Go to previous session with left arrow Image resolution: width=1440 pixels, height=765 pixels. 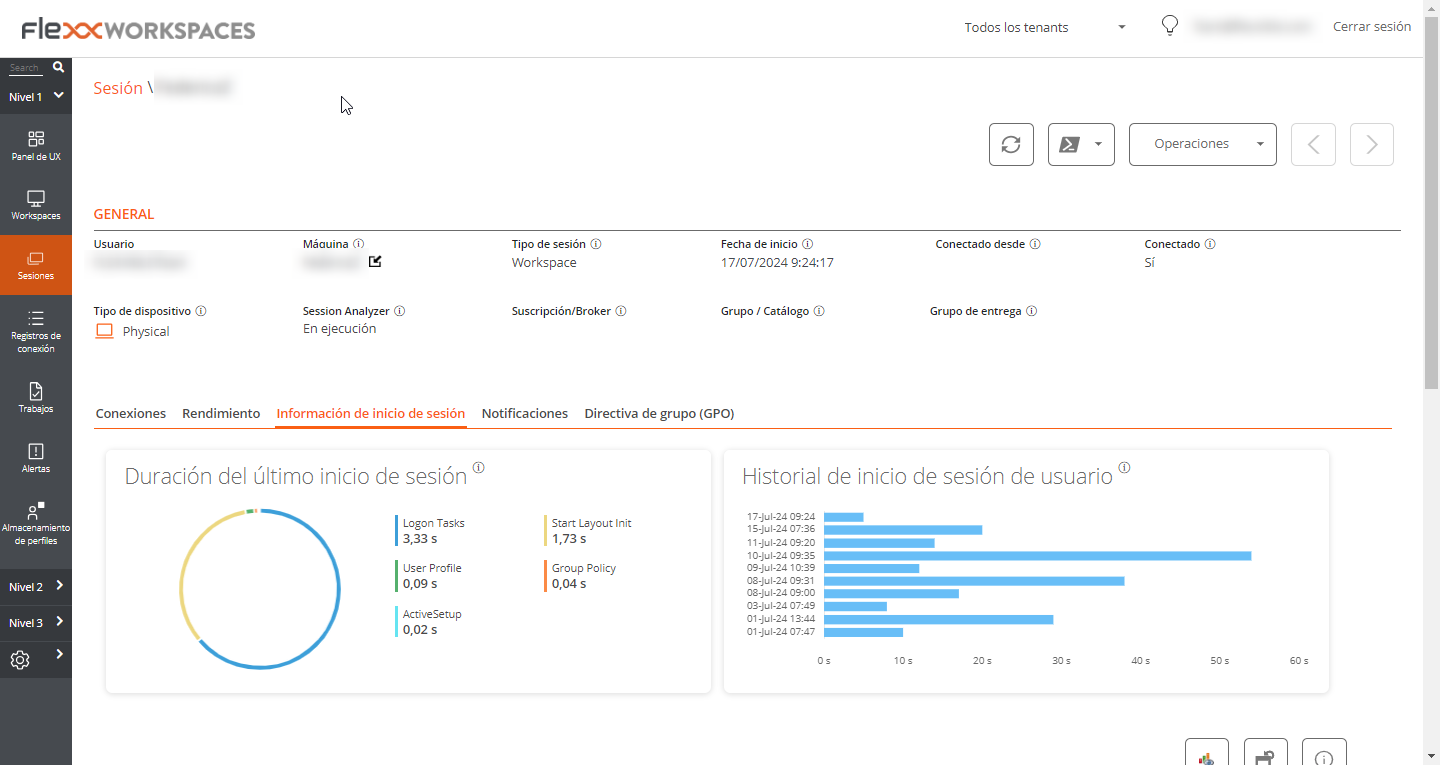click(x=1314, y=145)
